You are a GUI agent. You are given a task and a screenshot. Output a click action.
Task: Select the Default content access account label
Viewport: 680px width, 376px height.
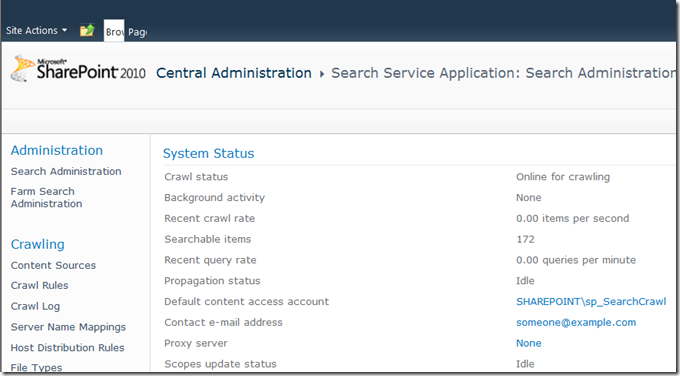246,302
